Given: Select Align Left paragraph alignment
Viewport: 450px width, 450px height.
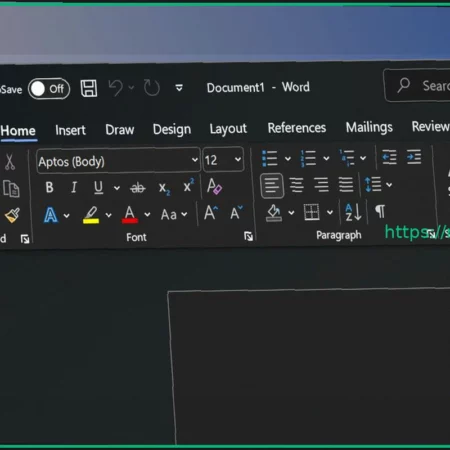Looking at the screenshot, I should [272, 186].
